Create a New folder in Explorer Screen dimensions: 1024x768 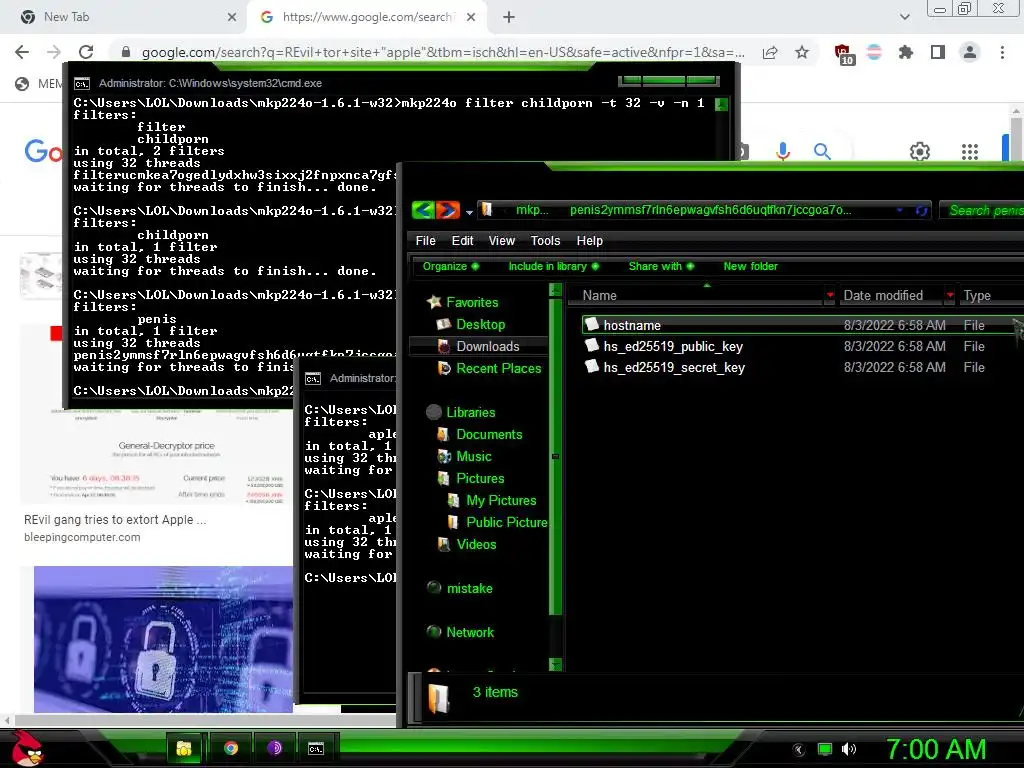(x=750, y=266)
